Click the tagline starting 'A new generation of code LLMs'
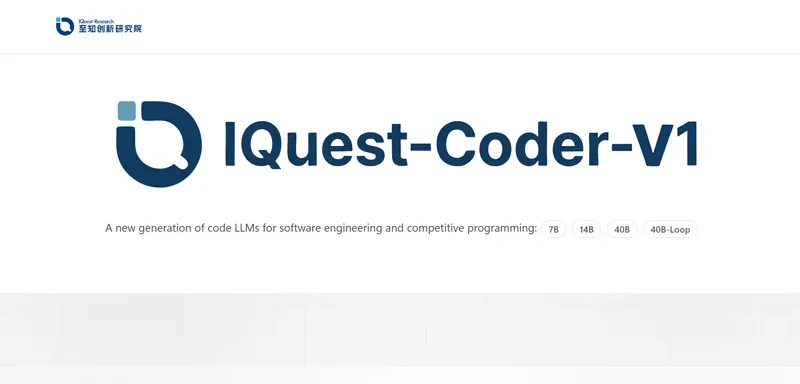Screen dimensions: 800x384 tap(321, 228)
